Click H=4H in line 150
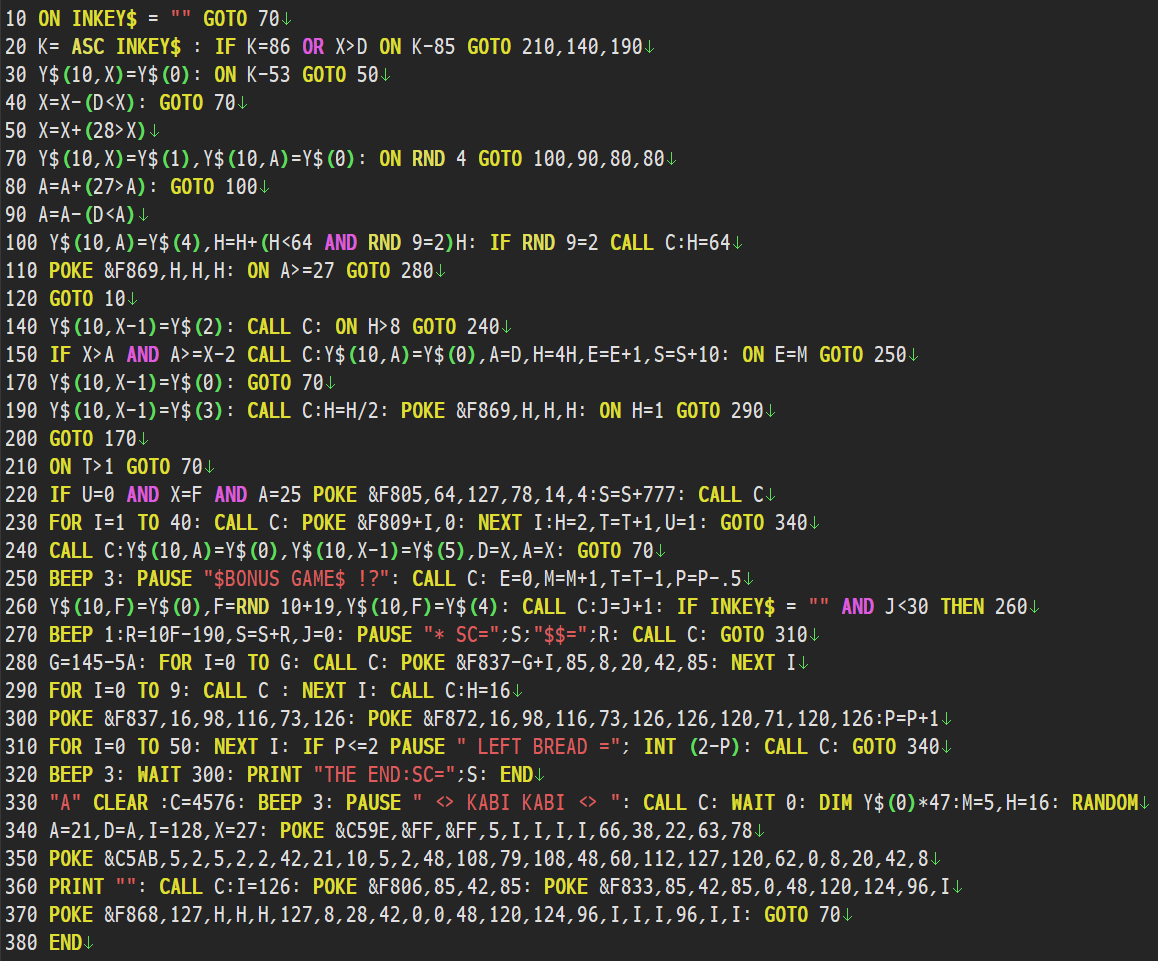 pos(555,355)
